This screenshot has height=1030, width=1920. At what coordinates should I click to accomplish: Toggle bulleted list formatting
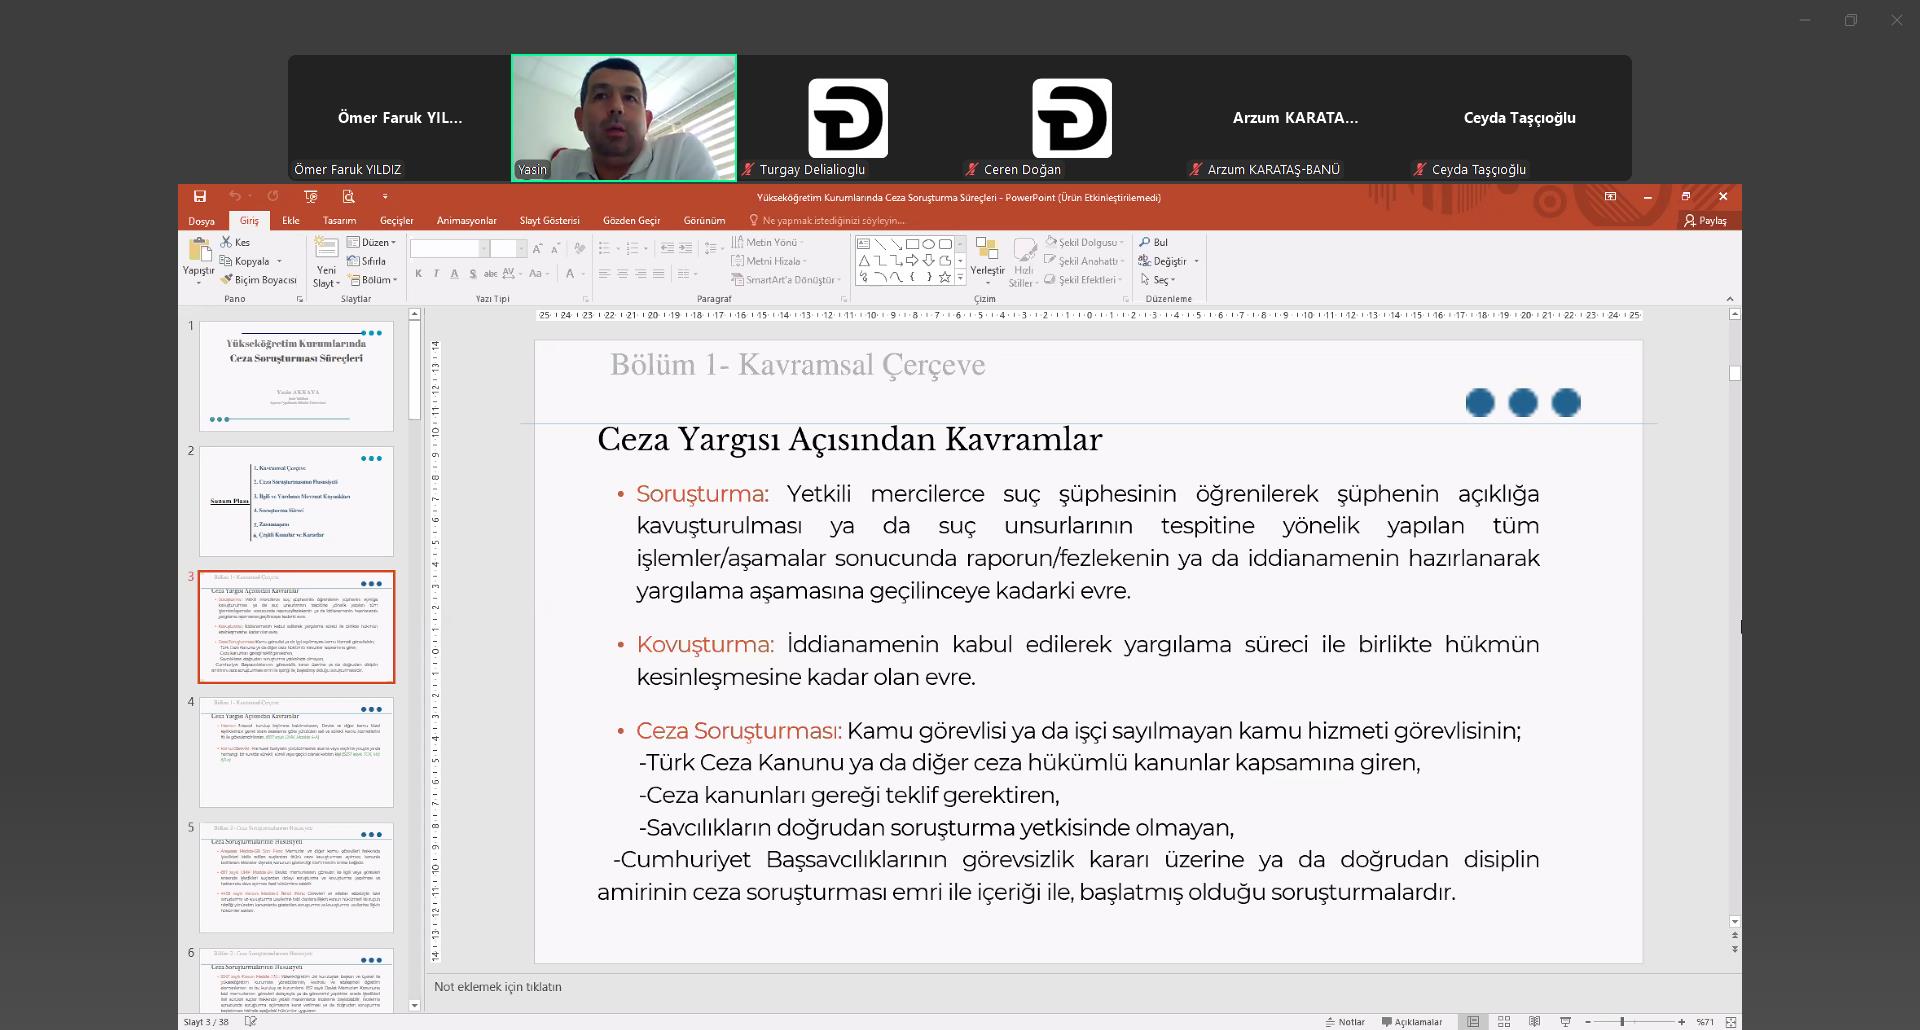[604, 248]
